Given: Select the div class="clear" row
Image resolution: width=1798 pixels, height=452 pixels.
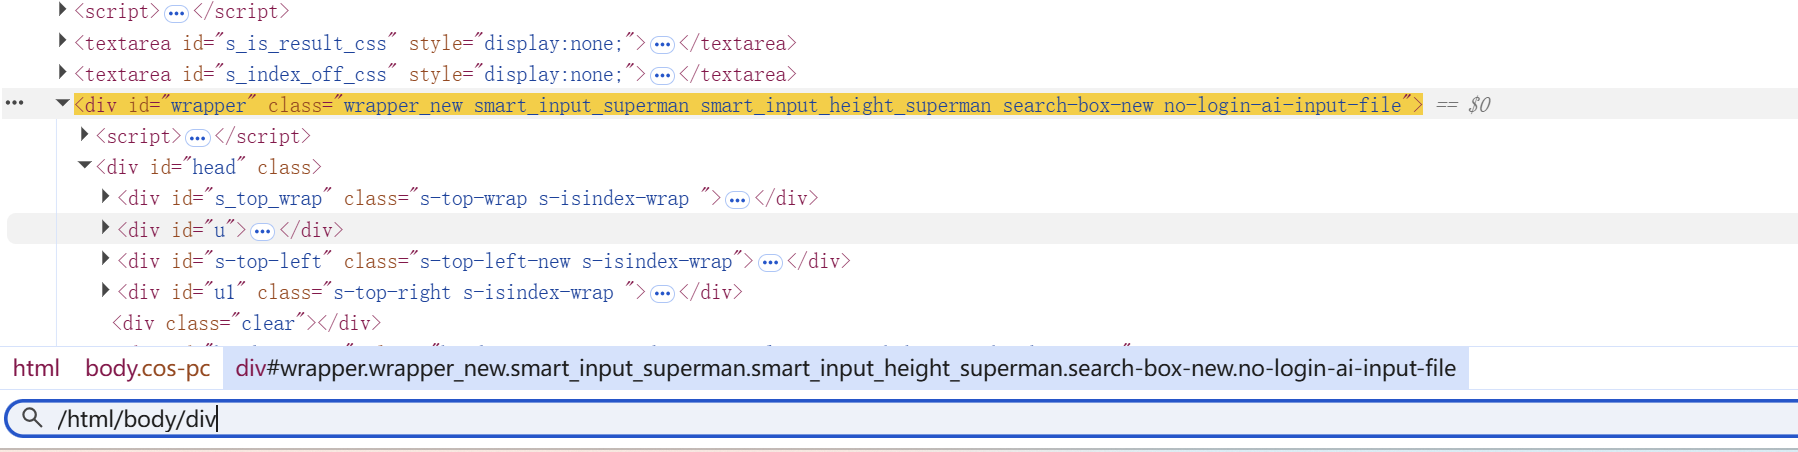Looking at the screenshot, I should pyautogui.click(x=247, y=323).
